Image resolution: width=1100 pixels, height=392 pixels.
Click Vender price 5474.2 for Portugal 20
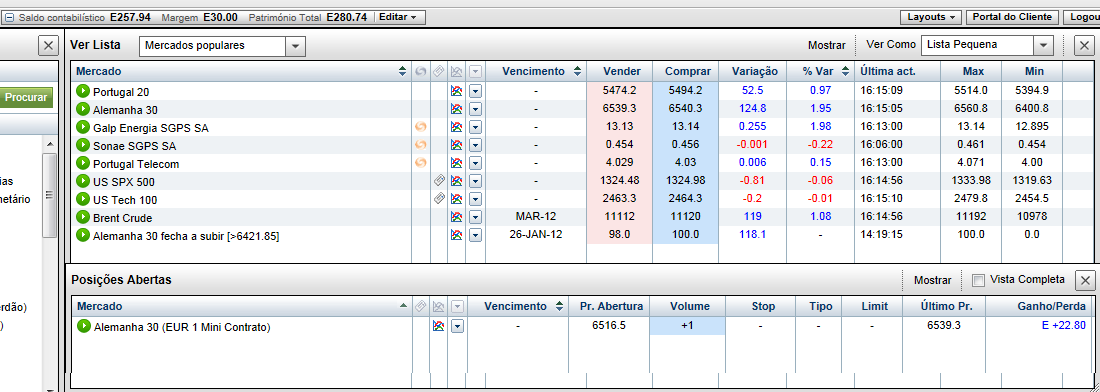(619, 91)
